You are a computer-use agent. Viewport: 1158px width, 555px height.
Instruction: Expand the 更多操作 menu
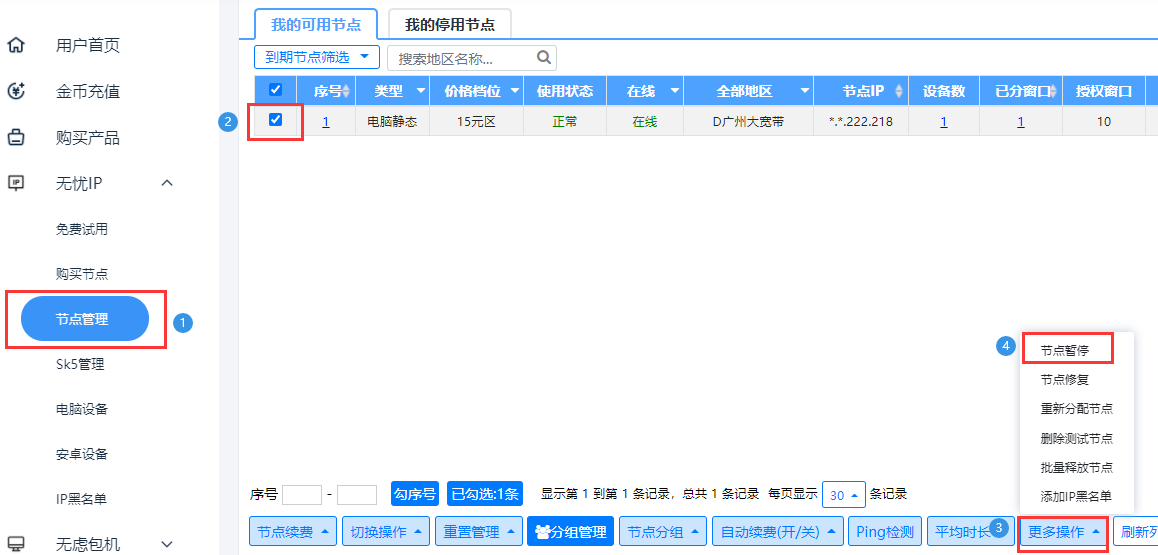(x=1064, y=532)
